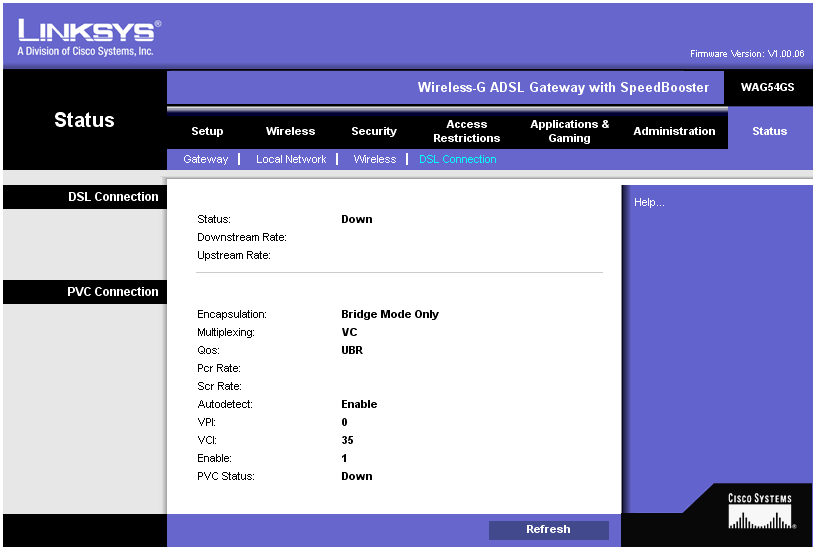Screen dimensions: 816x554
Task: Open Applications & Gaming tab
Action: coord(569,131)
